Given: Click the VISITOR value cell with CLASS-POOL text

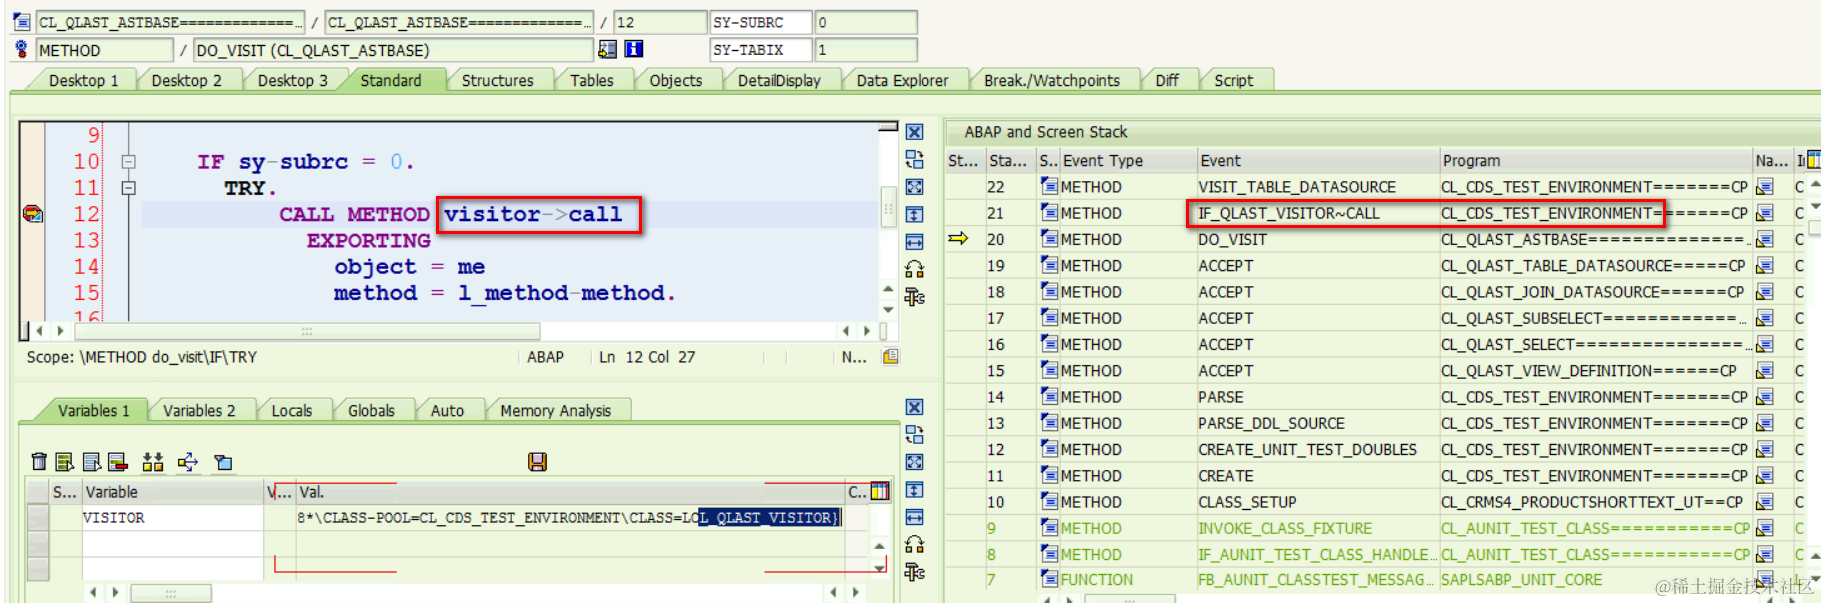Looking at the screenshot, I should [x=570, y=518].
